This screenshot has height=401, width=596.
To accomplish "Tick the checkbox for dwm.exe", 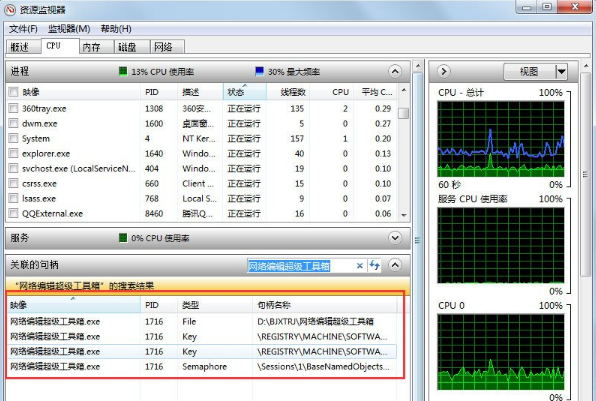I will pyautogui.click(x=13, y=123).
